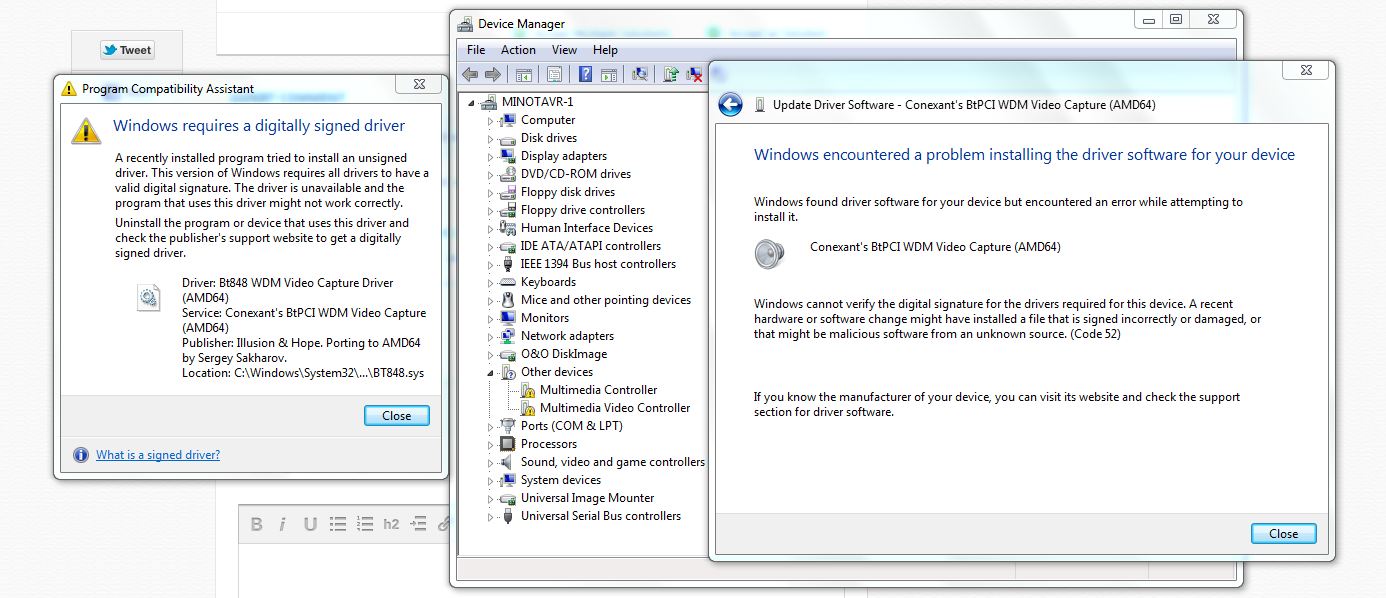Select the Mice and other pointing devices icon
Viewport: 1386px width, 598px height.
pos(507,300)
